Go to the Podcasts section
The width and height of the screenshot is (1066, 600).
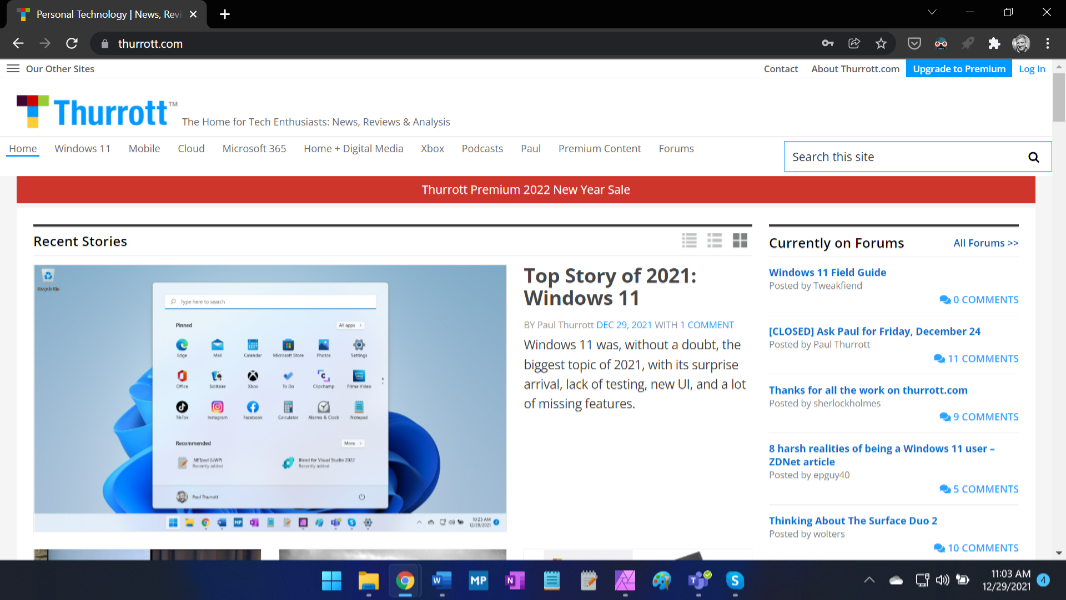(482, 149)
